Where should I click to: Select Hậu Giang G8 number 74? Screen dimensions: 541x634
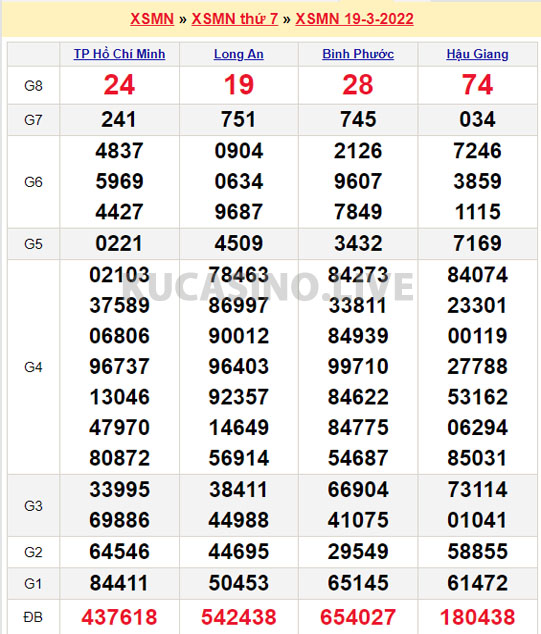[x=478, y=85]
